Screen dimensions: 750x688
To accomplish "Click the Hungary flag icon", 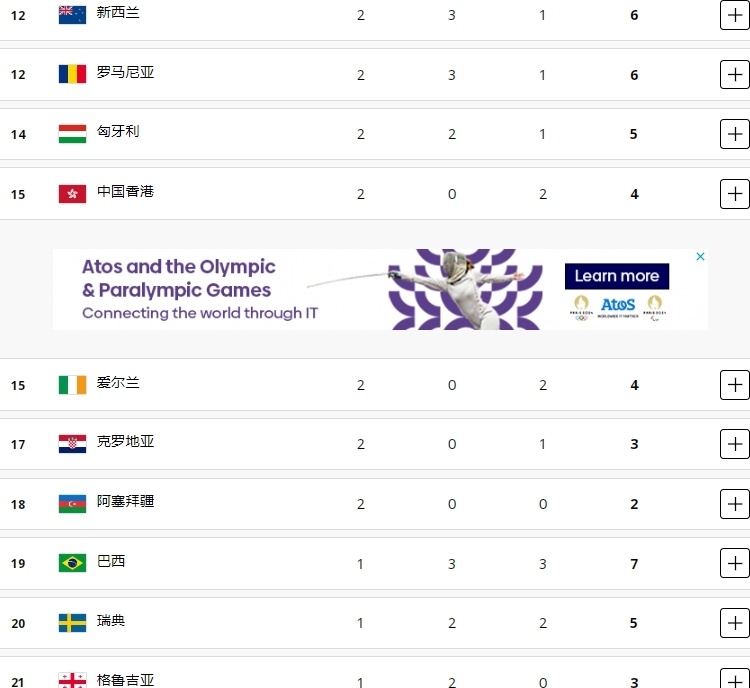I will 72,134.
